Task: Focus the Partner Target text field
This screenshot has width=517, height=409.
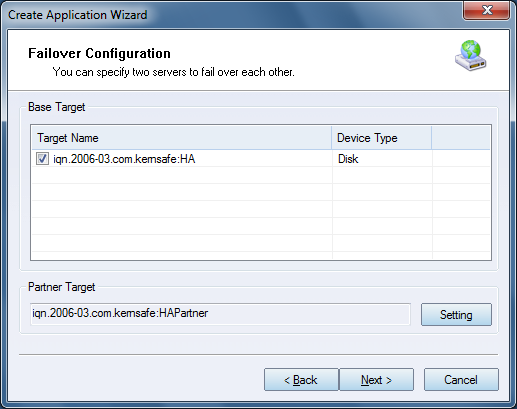Action: click(x=220, y=314)
